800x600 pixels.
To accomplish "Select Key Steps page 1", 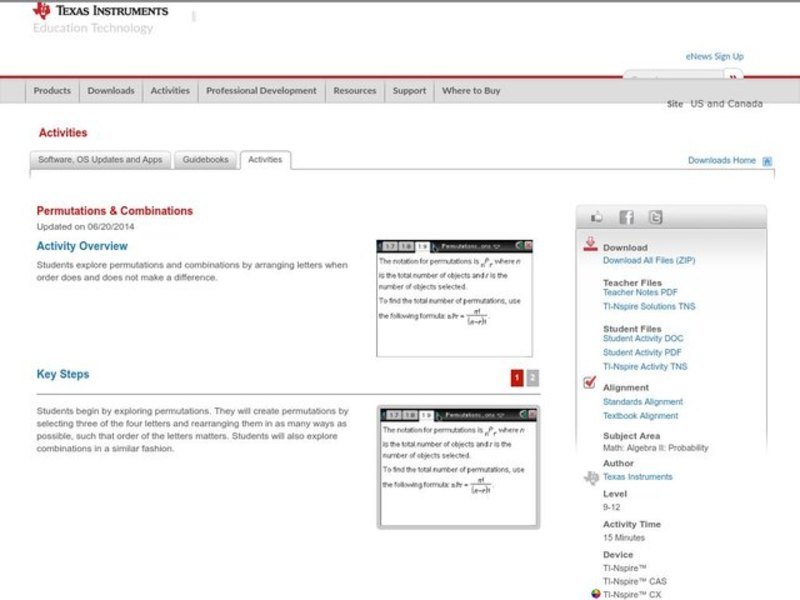I will (517, 378).
